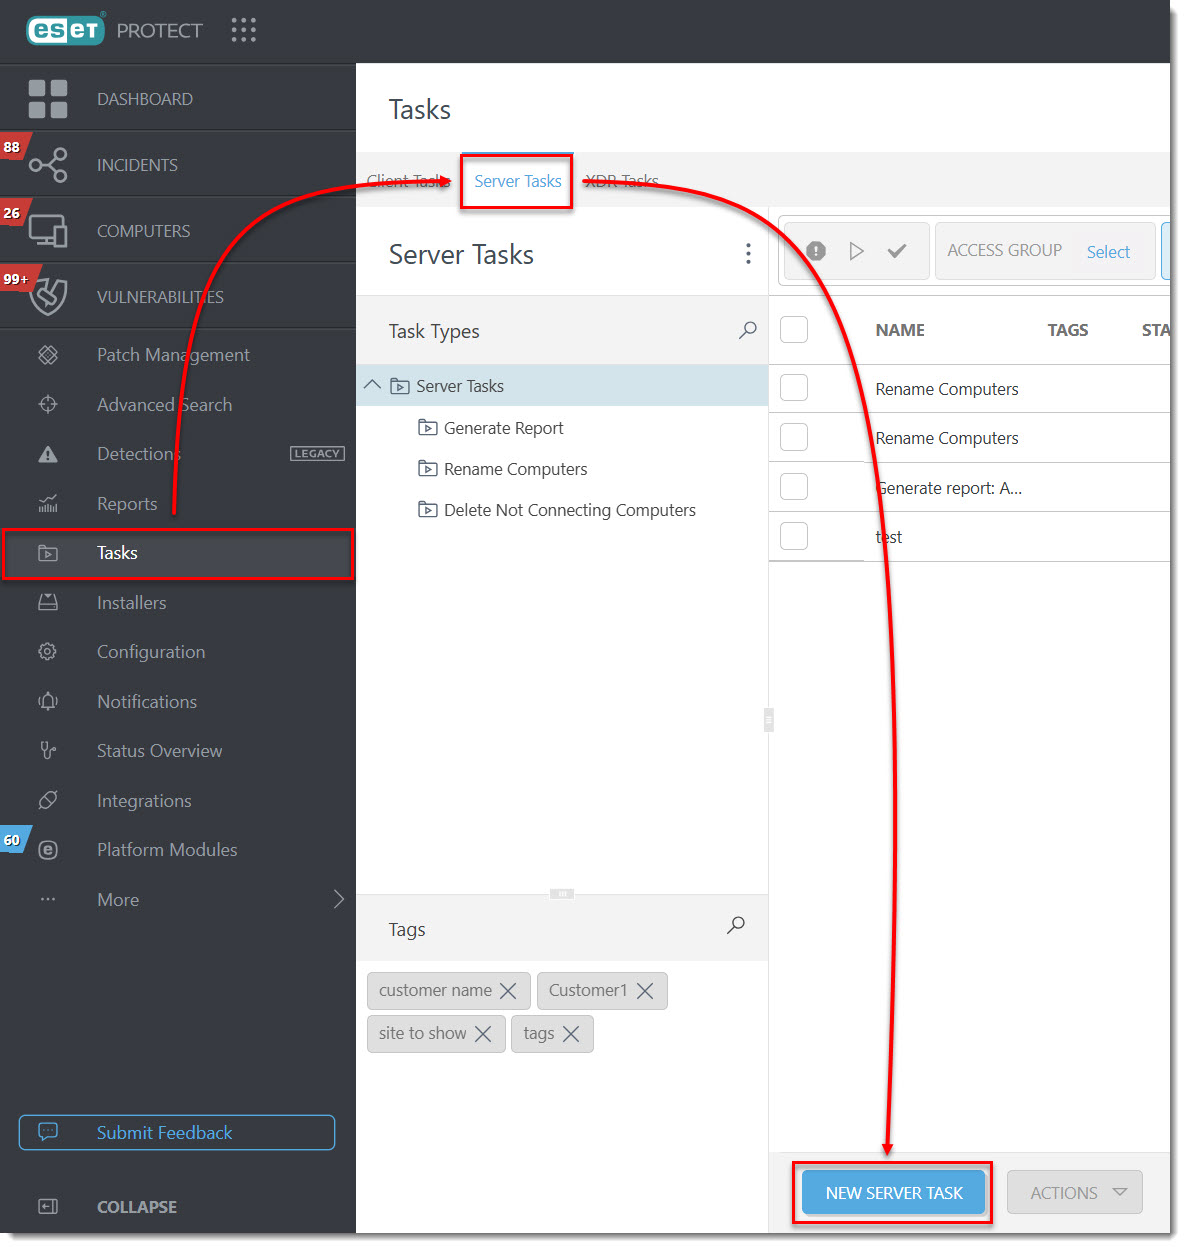
Task: Sort by the NAME column header
Action: pyautogui.click(x=900, y=330)
